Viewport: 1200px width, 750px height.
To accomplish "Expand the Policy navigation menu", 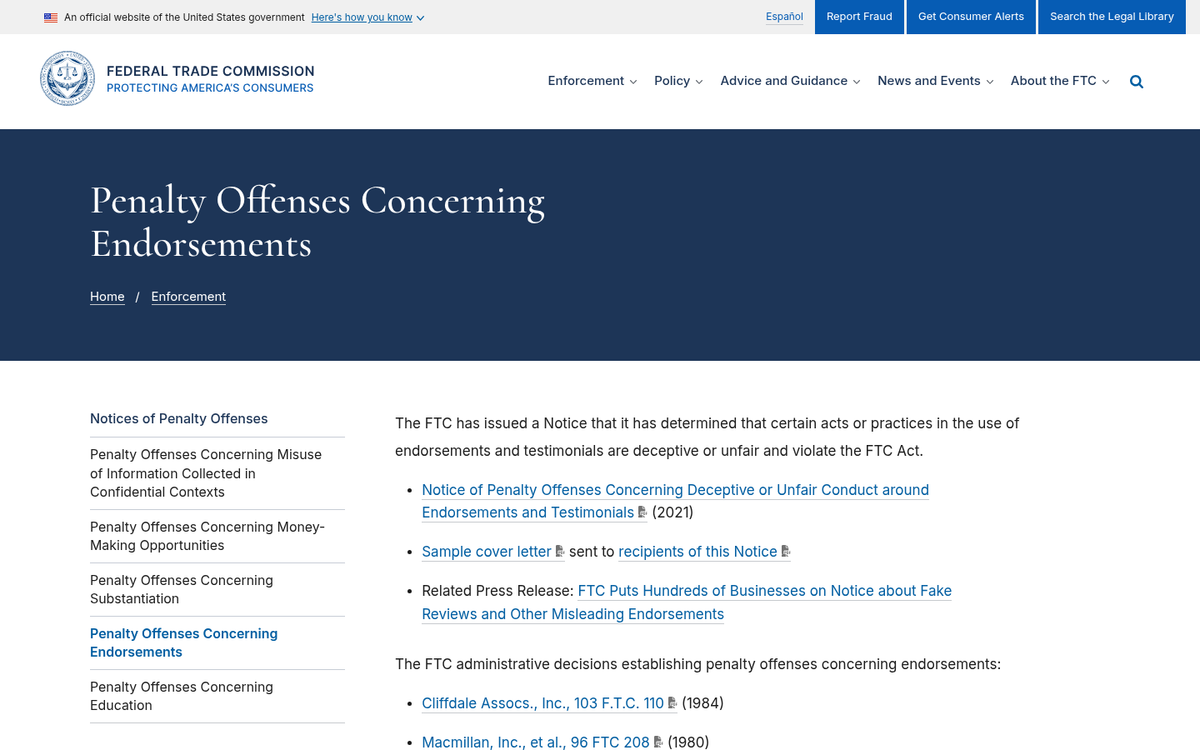I will point(678,81).
